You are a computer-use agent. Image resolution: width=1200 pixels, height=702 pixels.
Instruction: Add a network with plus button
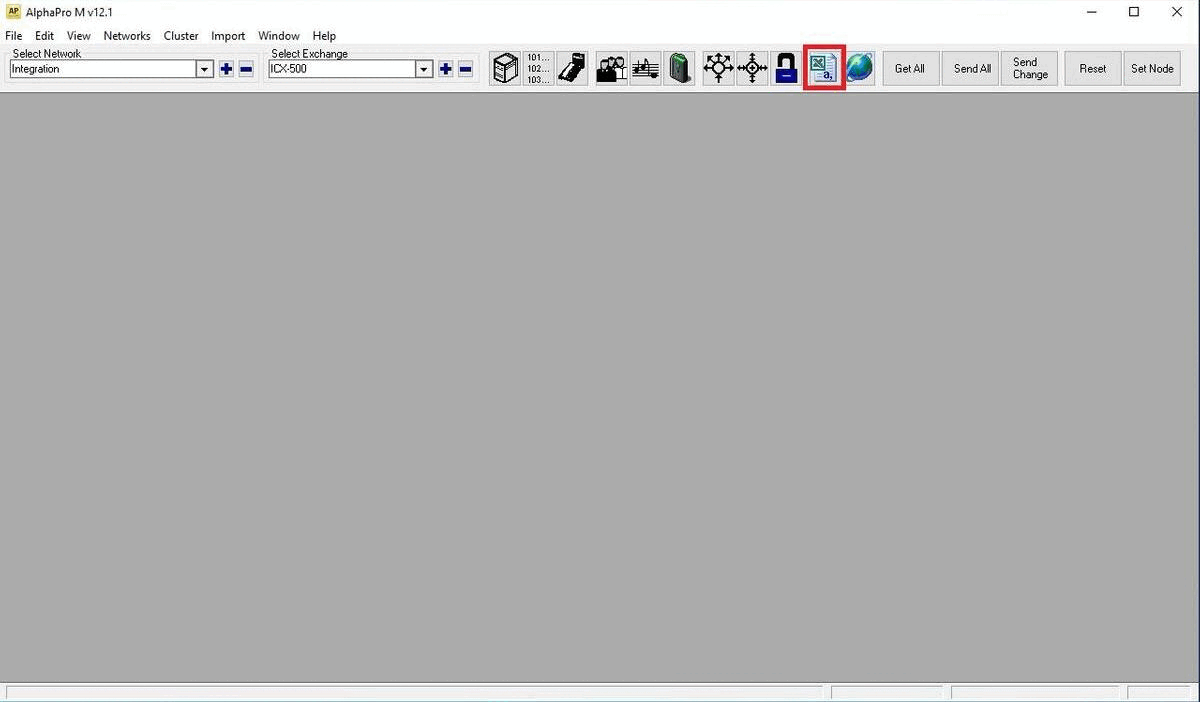[x=226, y=69]
